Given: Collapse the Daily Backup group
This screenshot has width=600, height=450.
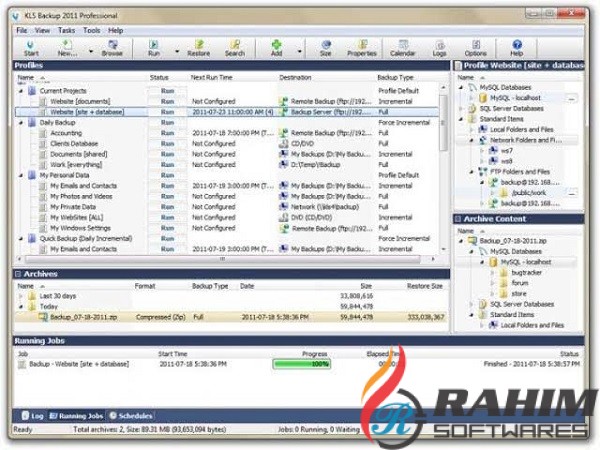Looking at the screenshot, I should click(x=21, y=123).
